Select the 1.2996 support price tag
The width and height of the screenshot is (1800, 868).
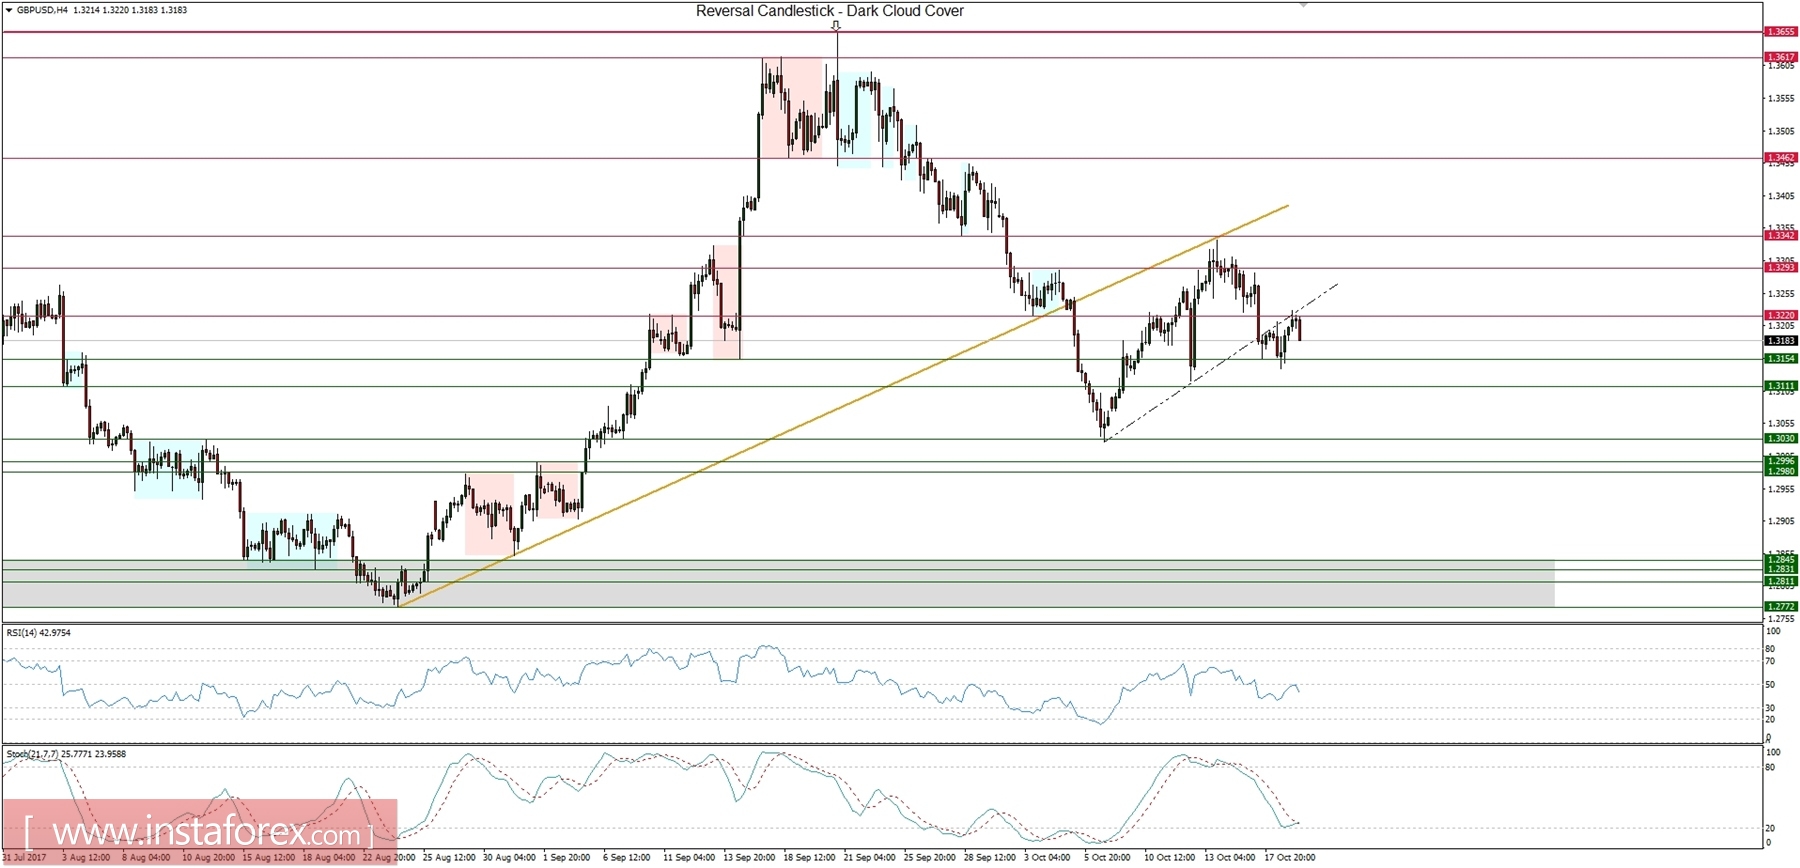pyautogui.click(x=1781, y=461)
